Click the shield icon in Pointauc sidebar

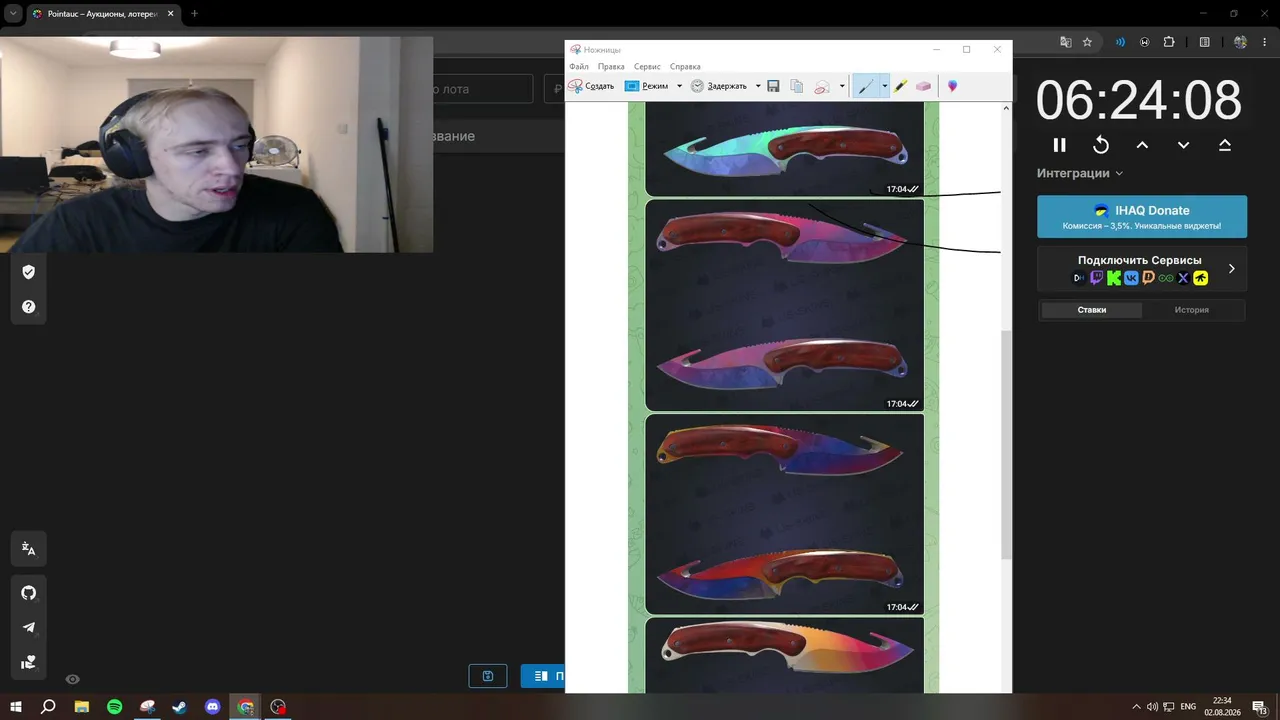pos(28,272)
